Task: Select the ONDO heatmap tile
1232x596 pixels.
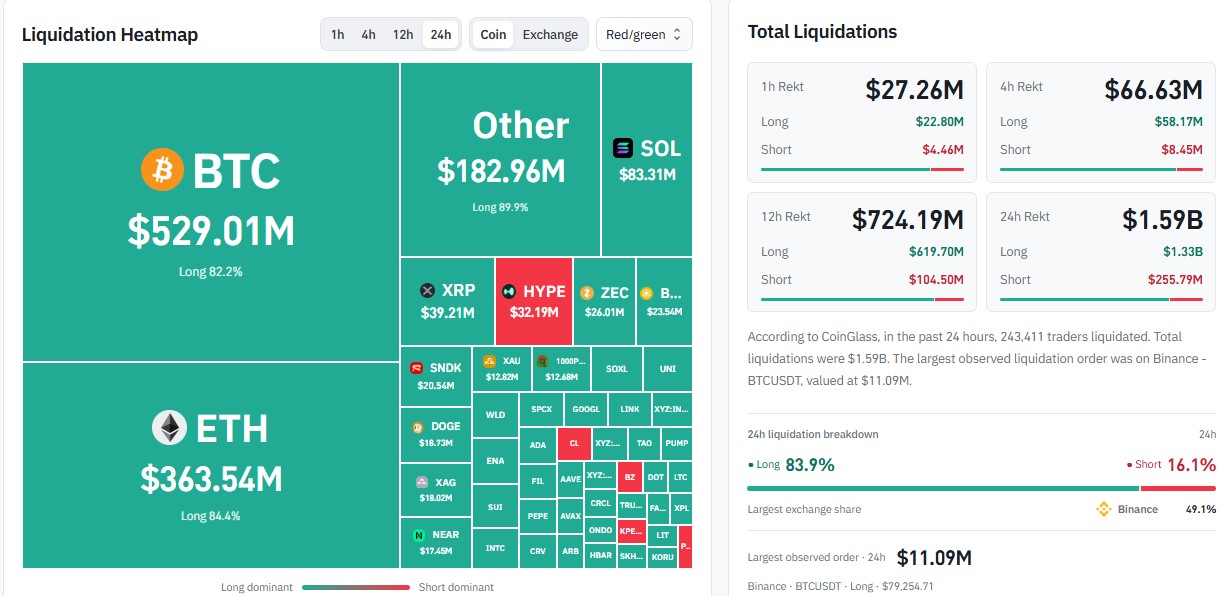Action: pyautogui.click(x=601, y=530)
